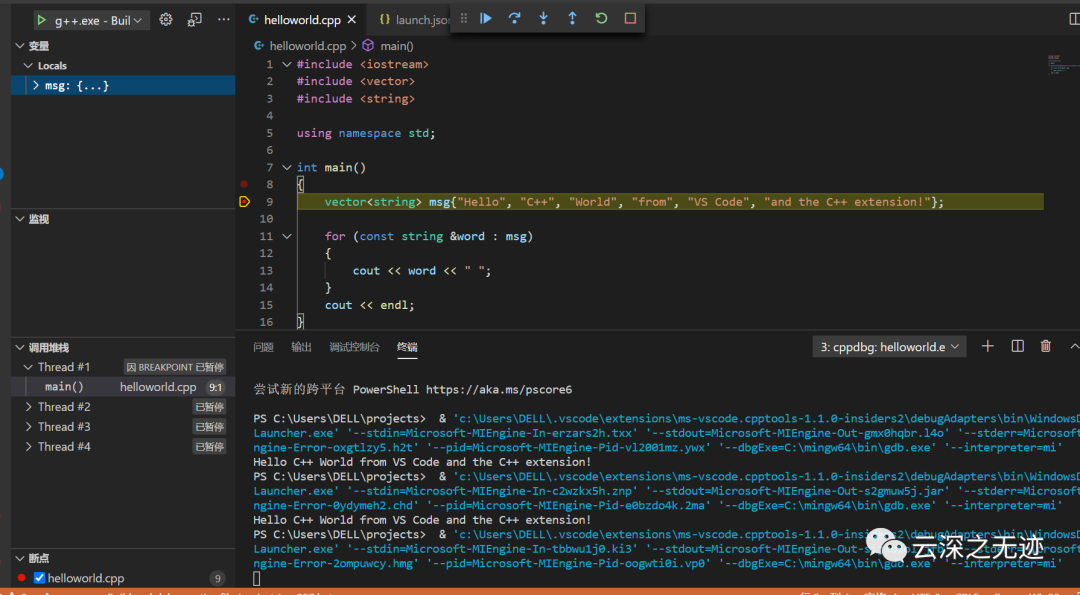Image resolution: width=1080 pixels, height=595 pixels.
Task: Open the 调试控制台 debug console tab
Action: click(x=354, y=347)
